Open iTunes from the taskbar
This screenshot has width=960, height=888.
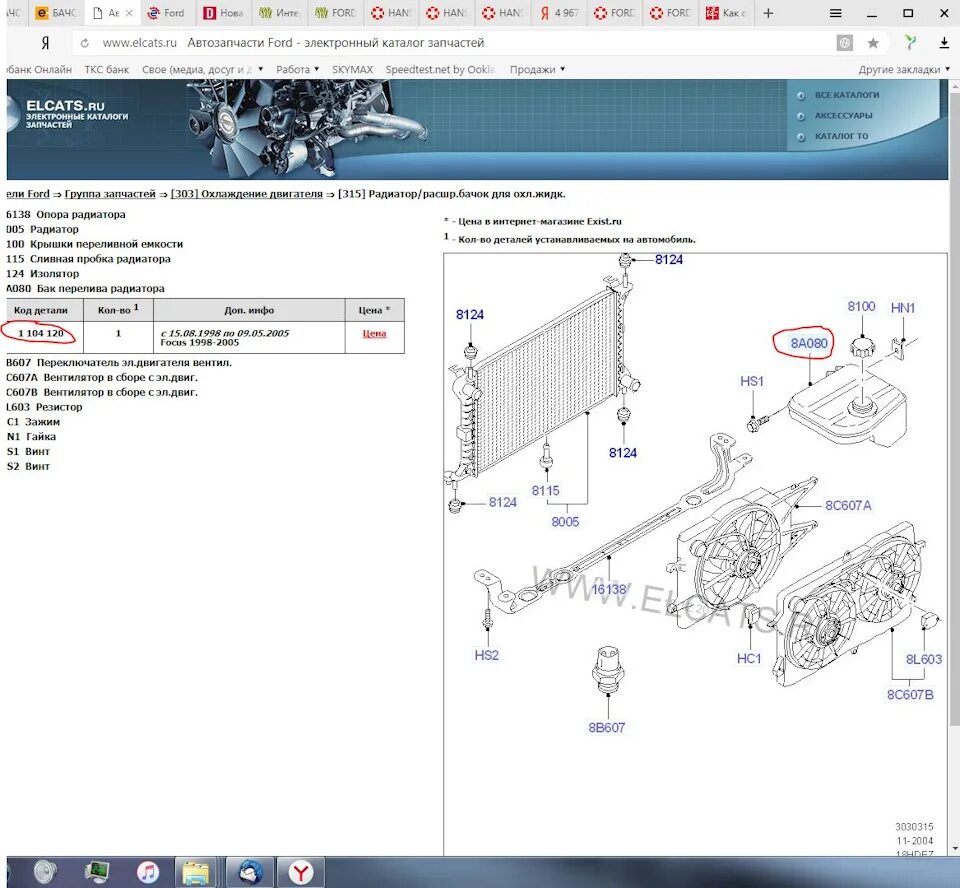pyautogui.click(x=148, y=872)
